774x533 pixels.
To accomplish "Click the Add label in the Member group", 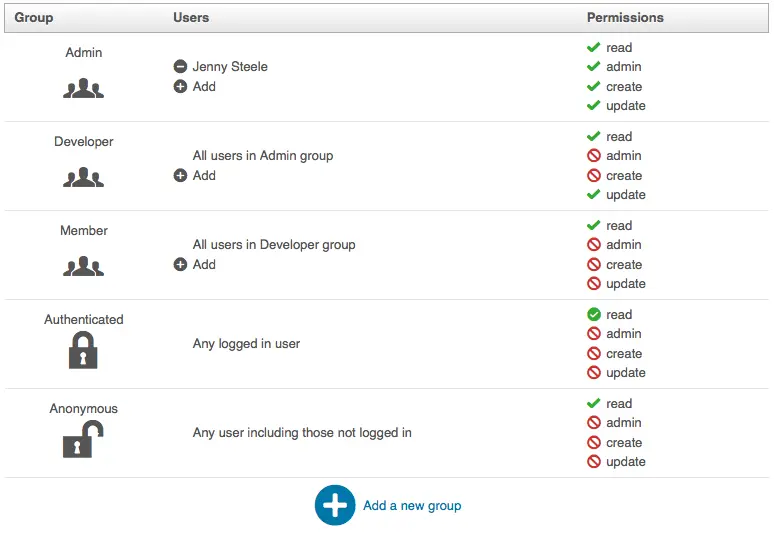I will pos(204,265).
